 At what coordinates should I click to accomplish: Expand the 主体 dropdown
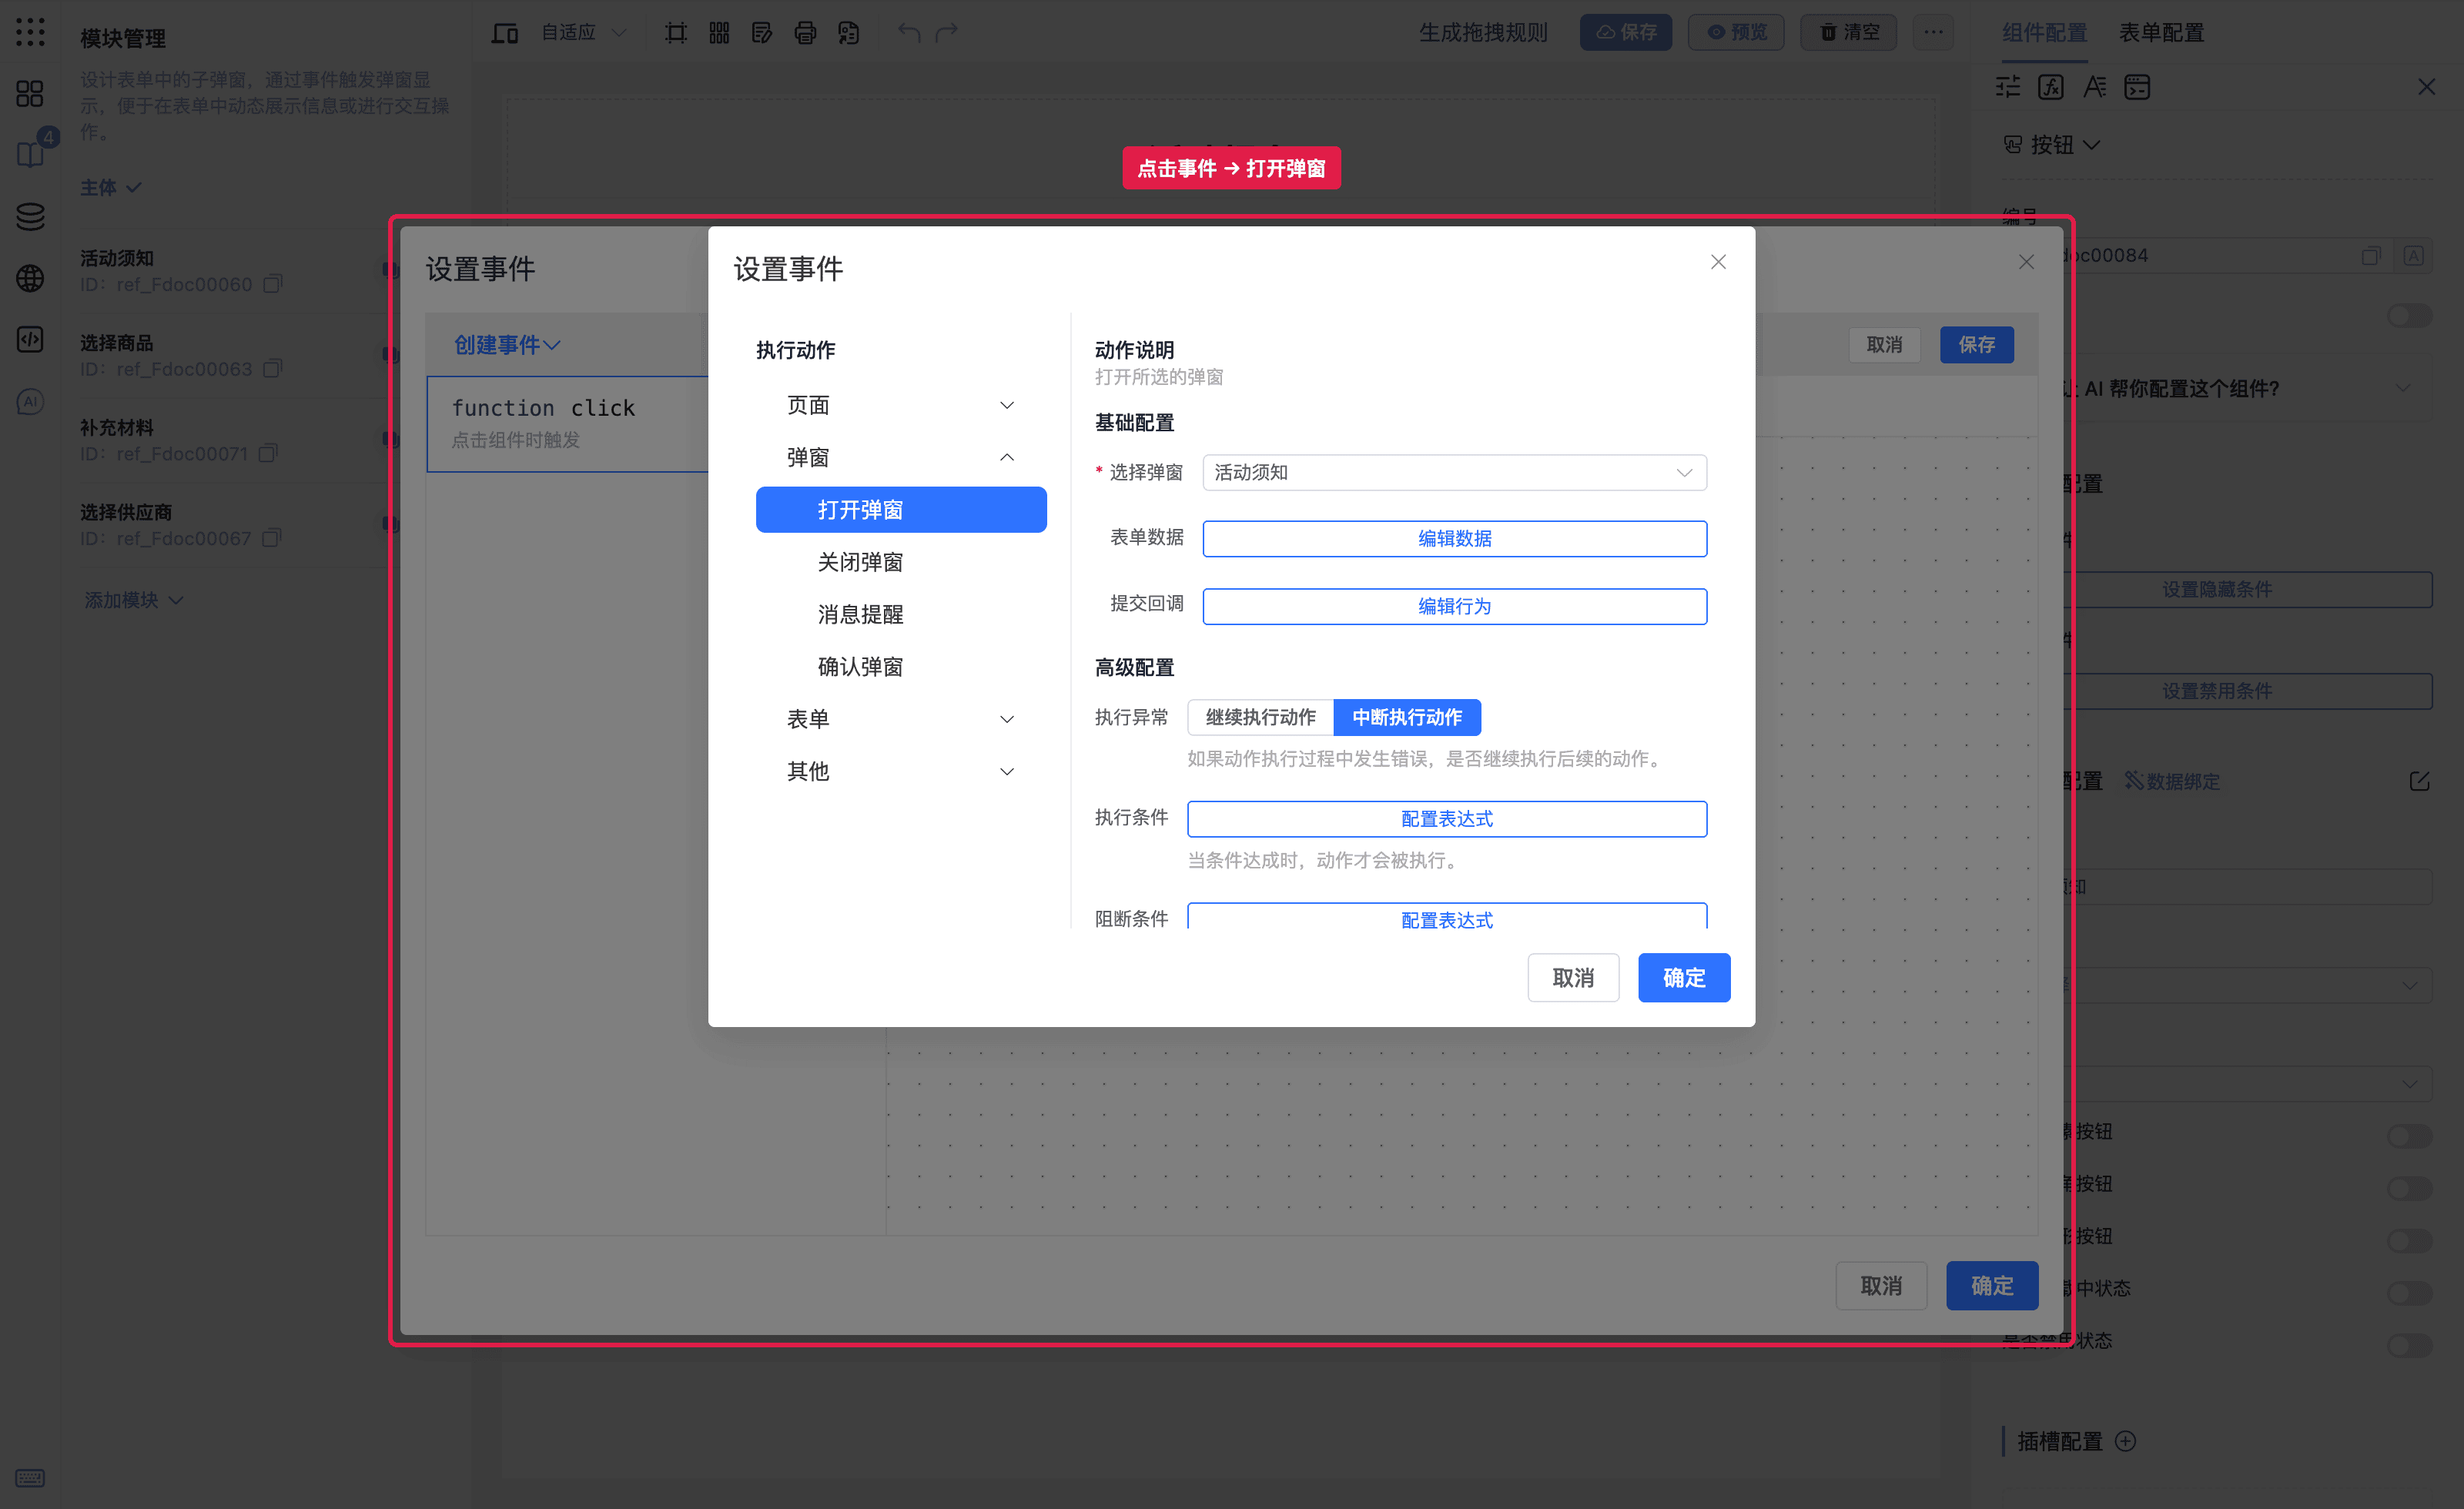click(110, 187)
